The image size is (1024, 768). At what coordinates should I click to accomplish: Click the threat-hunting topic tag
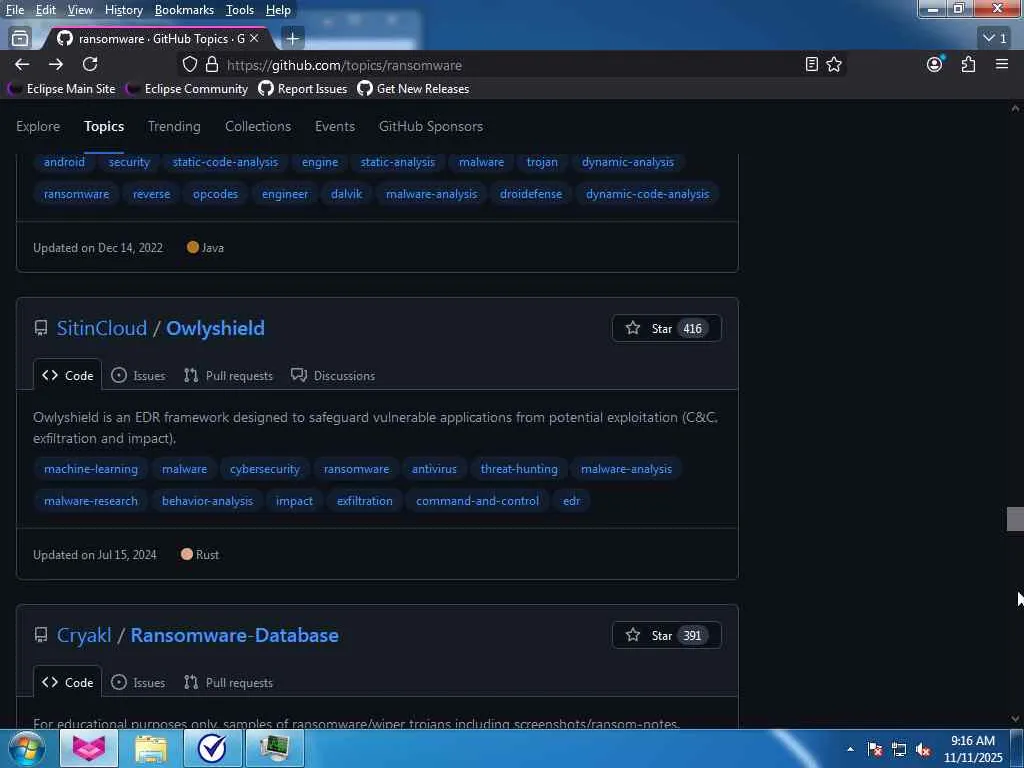click(519, 469)
